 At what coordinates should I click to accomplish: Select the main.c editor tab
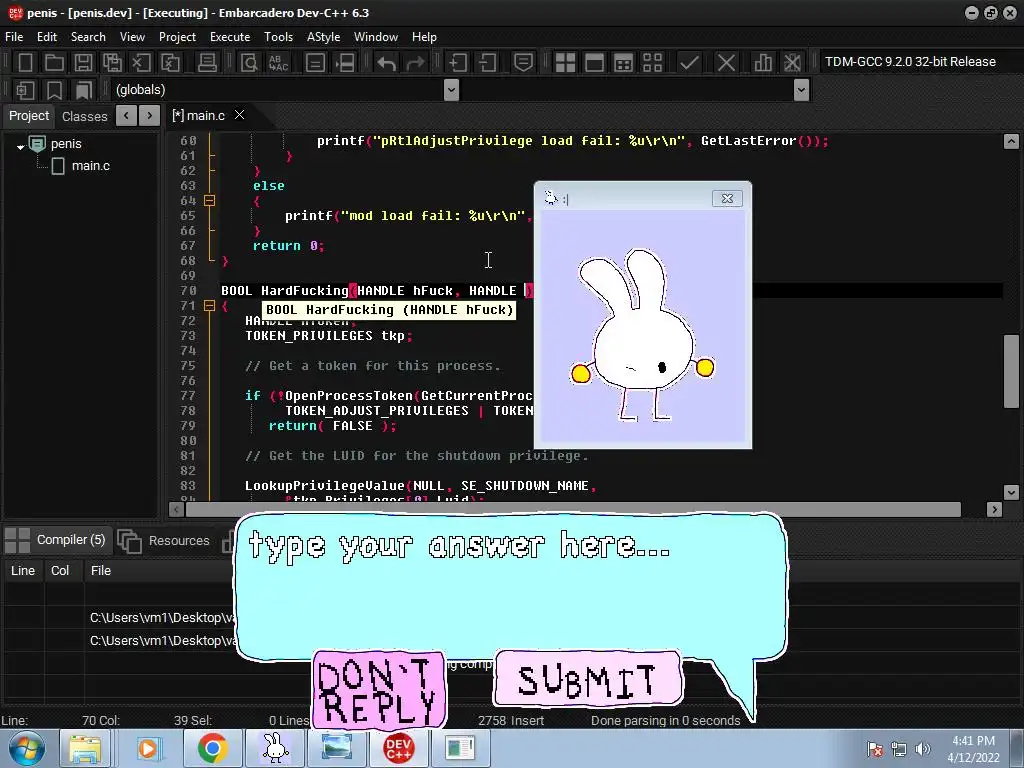199,116
